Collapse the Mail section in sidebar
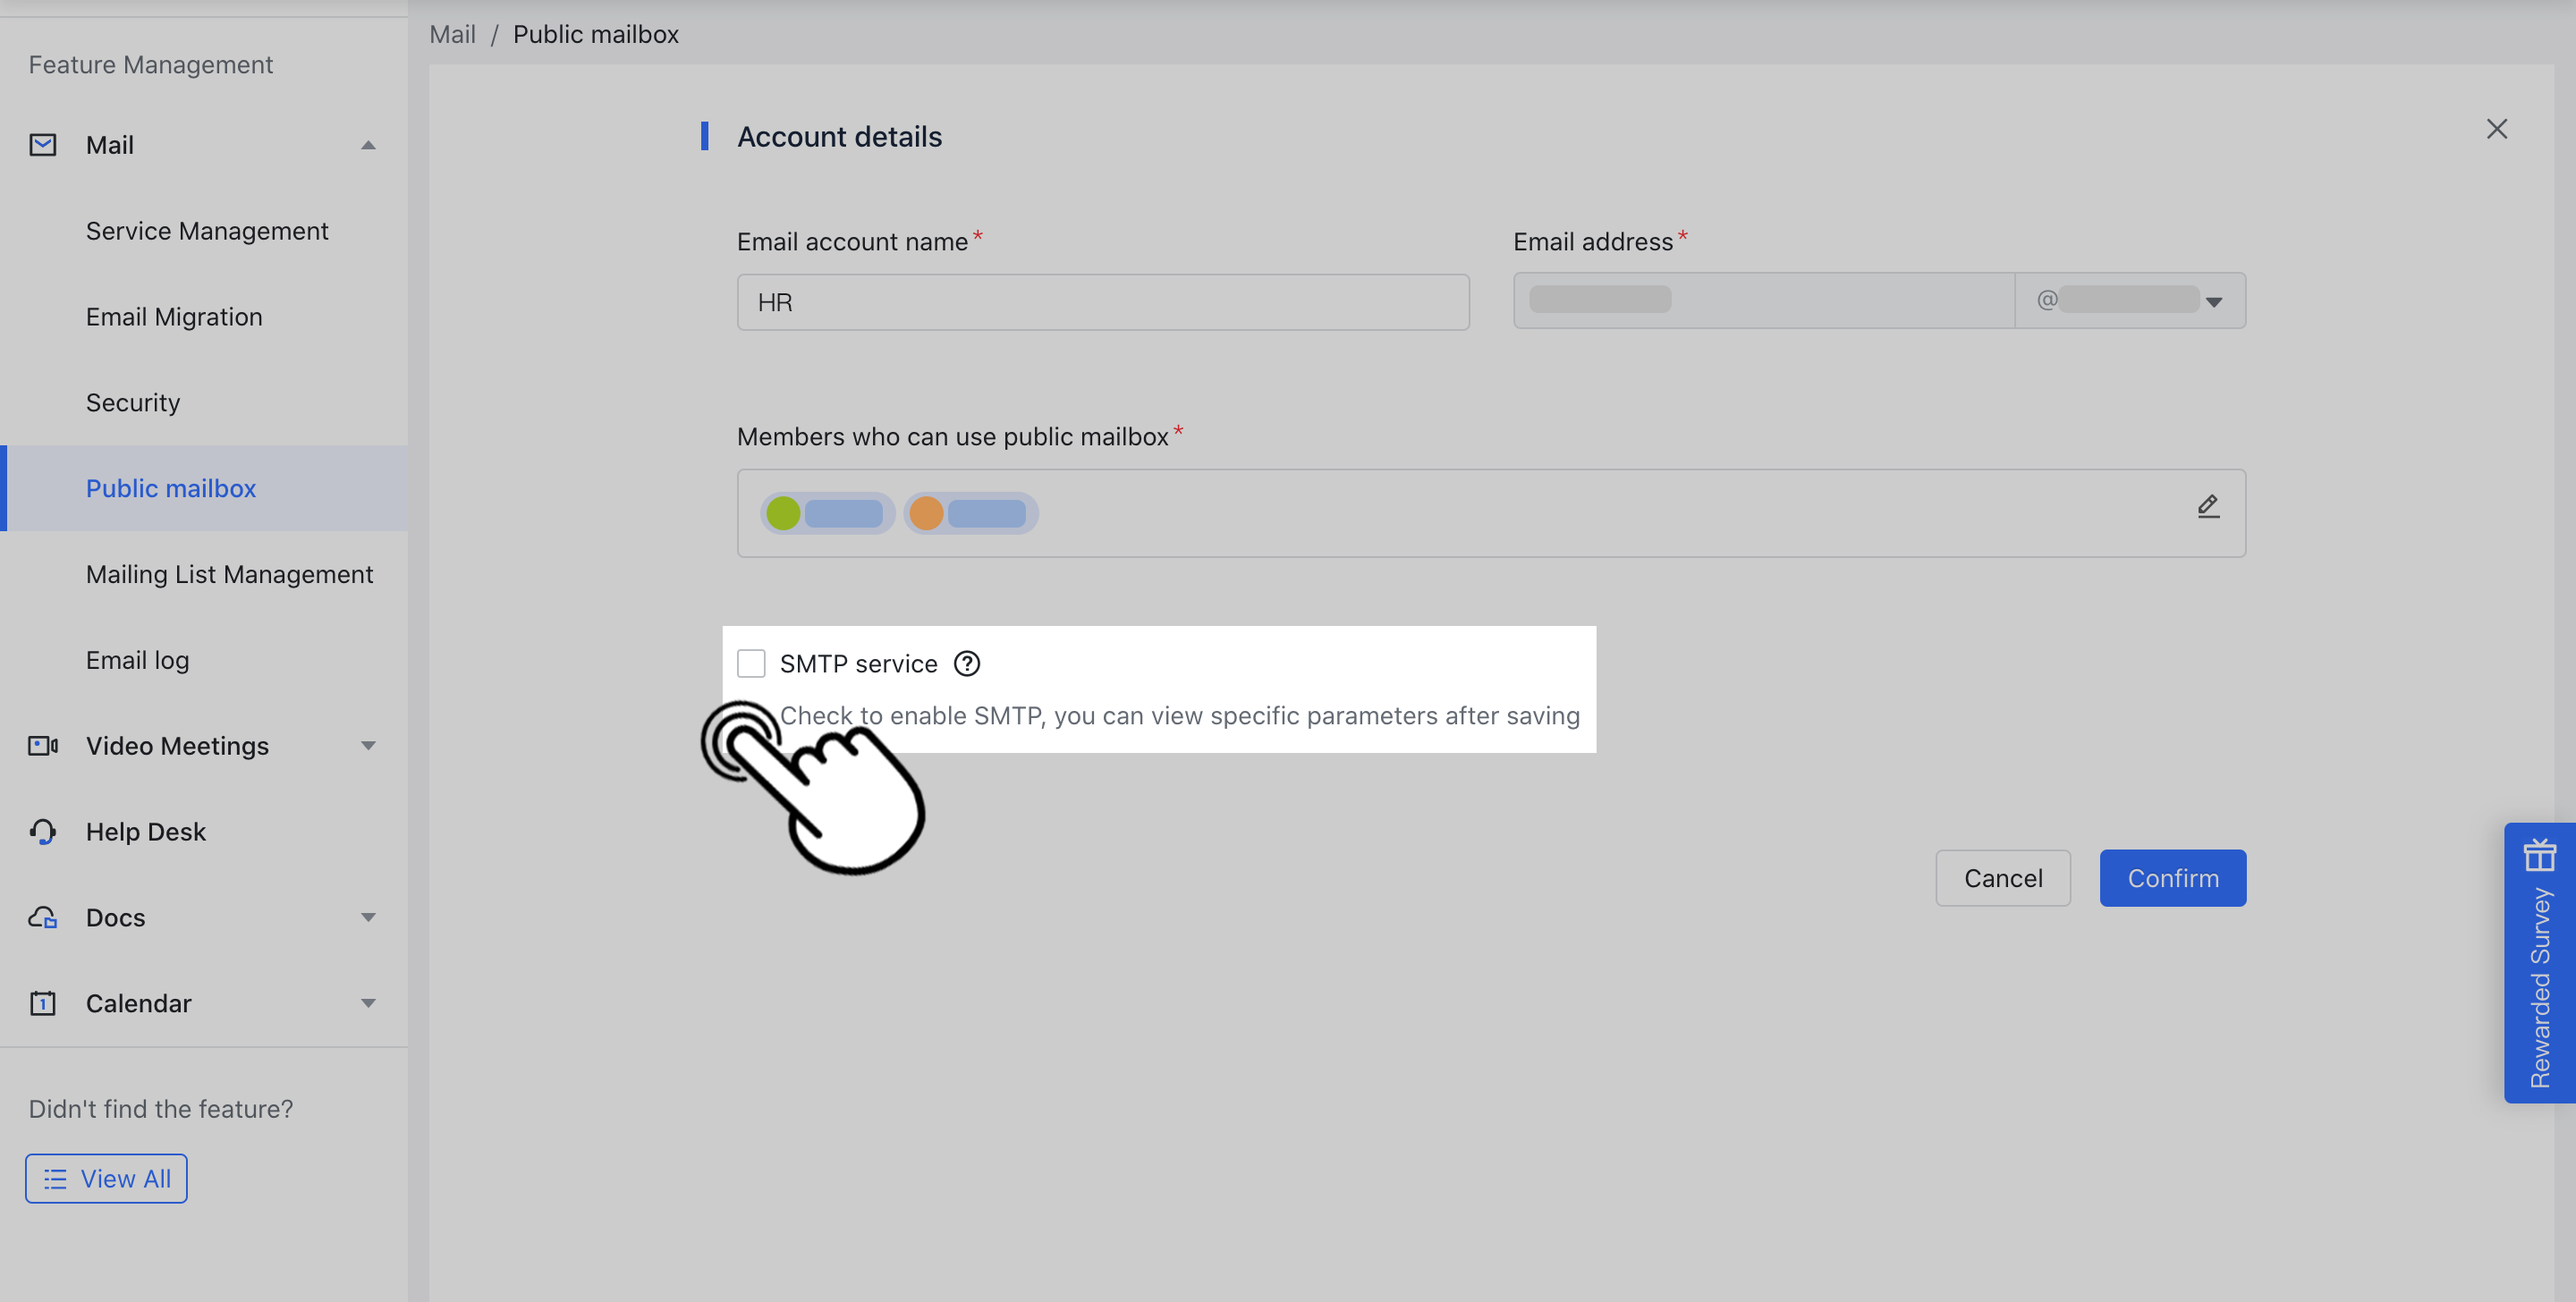2576x1302 pixels. 368,144
